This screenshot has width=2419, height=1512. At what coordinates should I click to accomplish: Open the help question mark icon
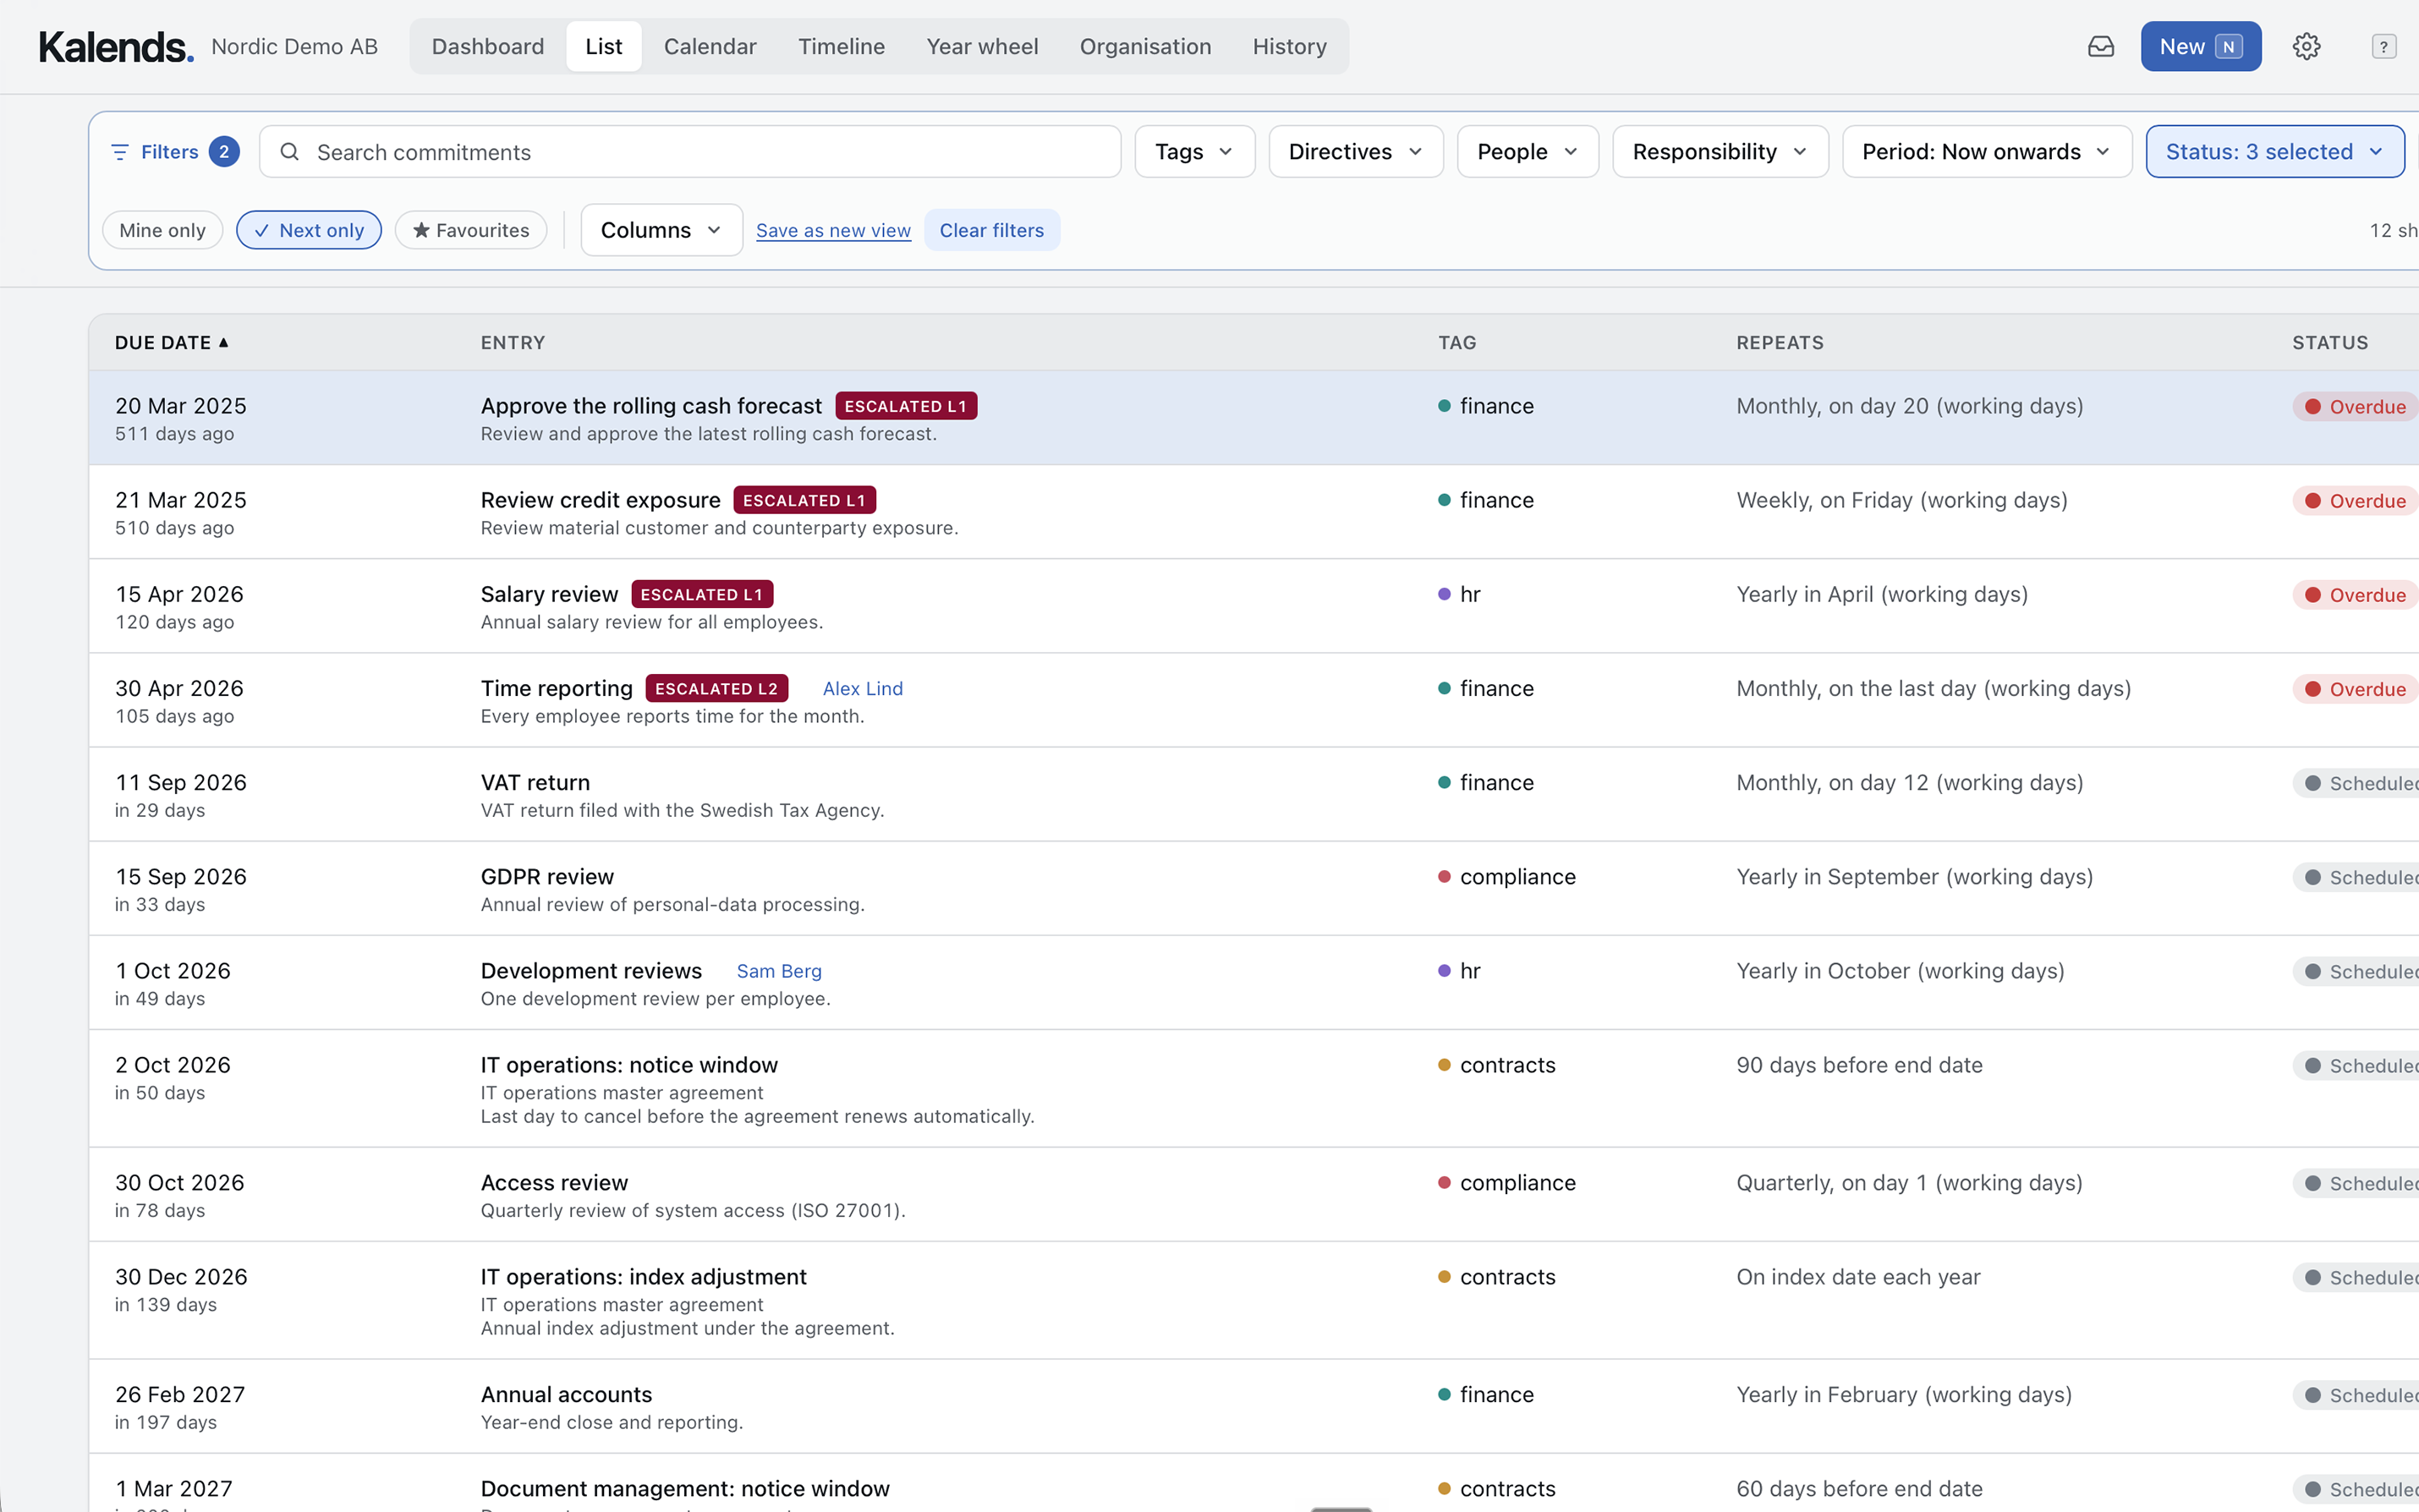click(x=2383, y=46)
